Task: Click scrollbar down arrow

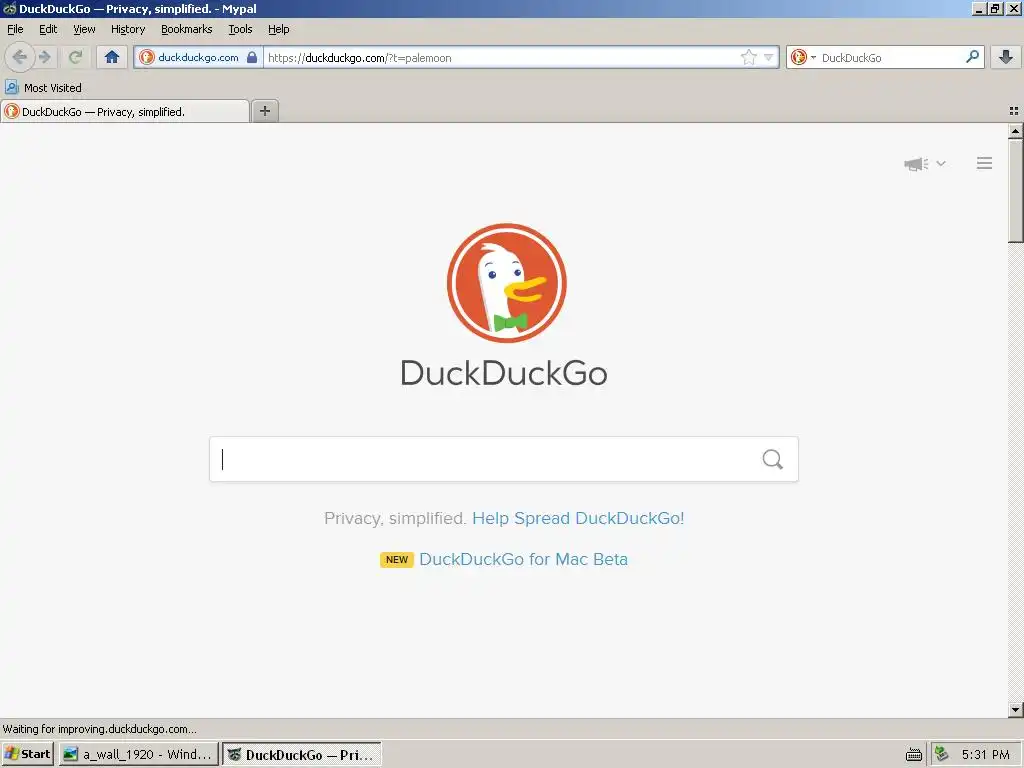Action: point(1015,709)
